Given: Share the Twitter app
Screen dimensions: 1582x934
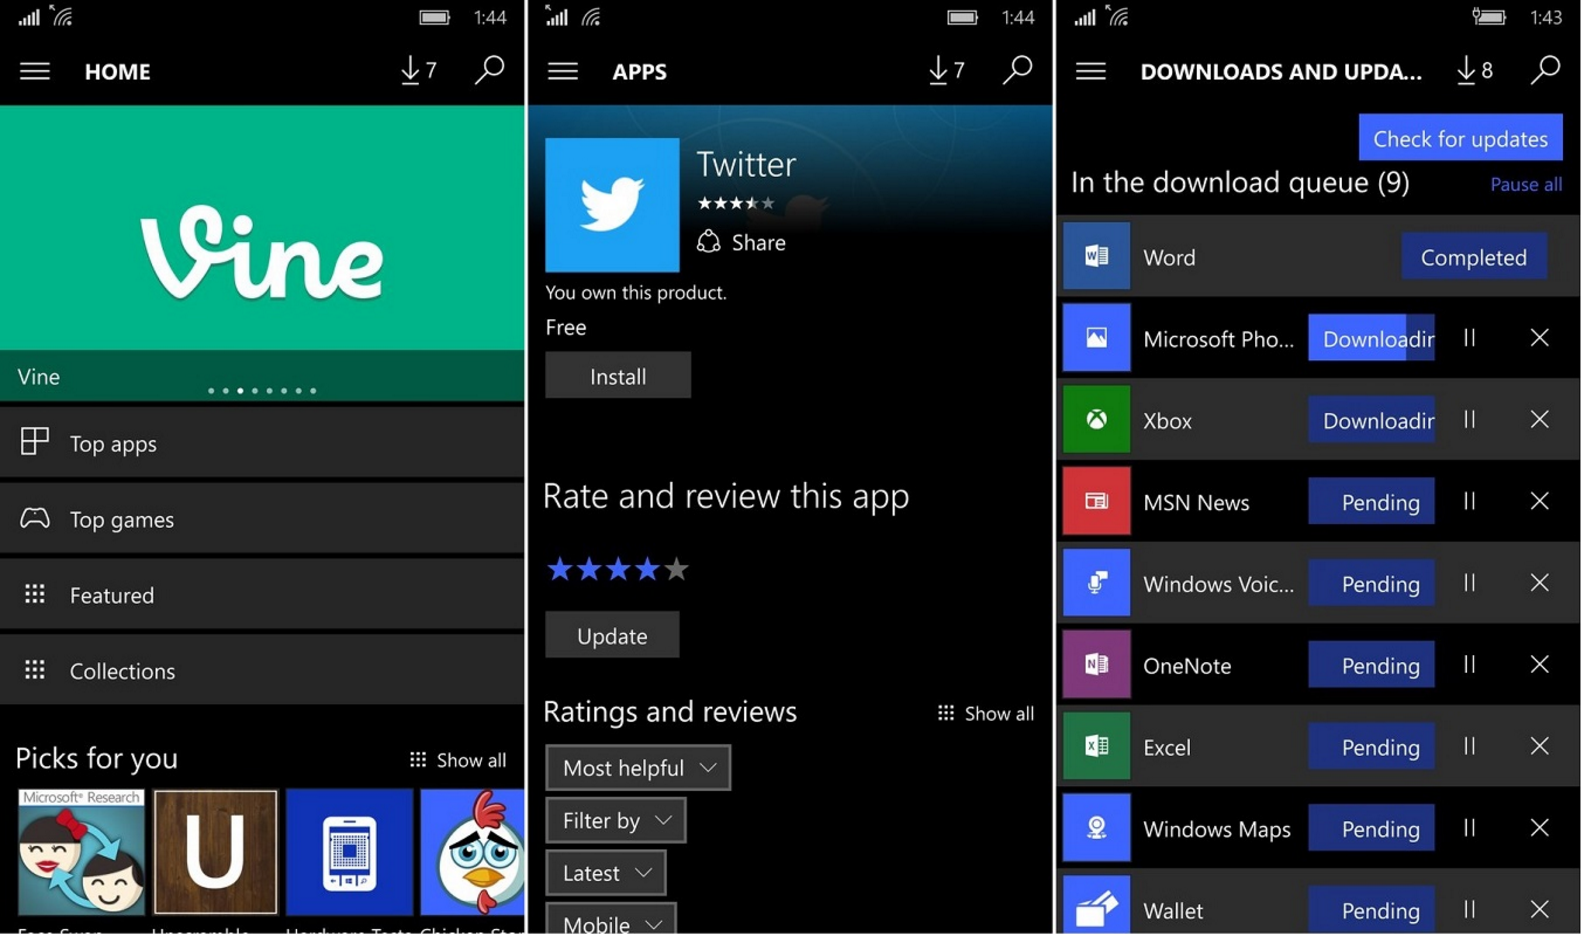Looking at the screenshot, I should [x=741, y=242].
